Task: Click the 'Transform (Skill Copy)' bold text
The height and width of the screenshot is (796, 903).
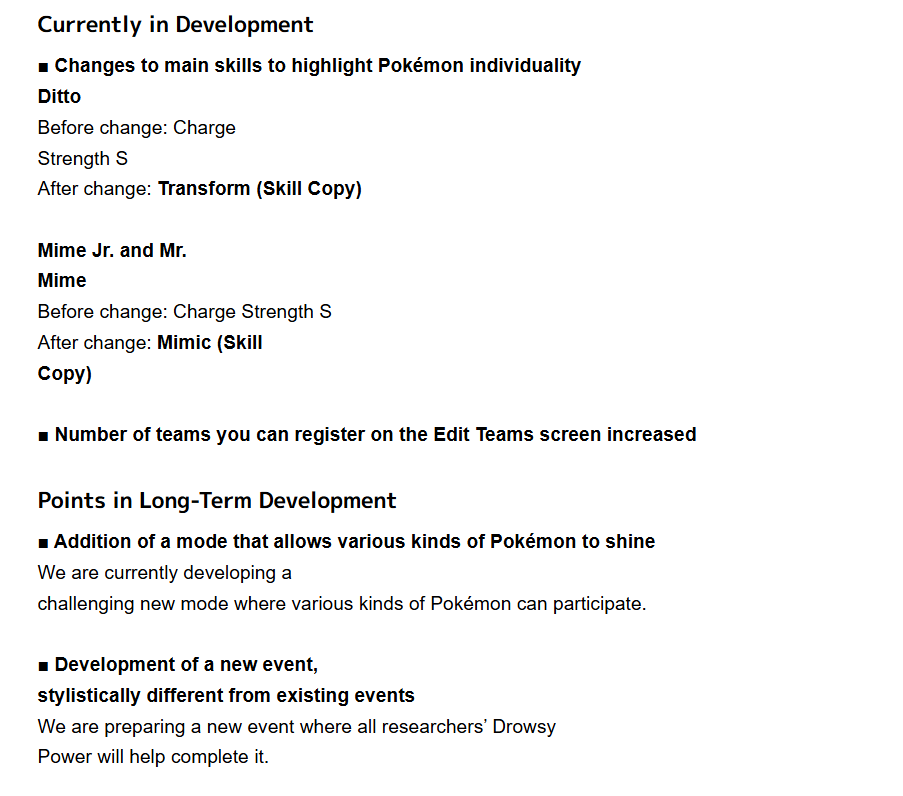Action: point(260,189)
